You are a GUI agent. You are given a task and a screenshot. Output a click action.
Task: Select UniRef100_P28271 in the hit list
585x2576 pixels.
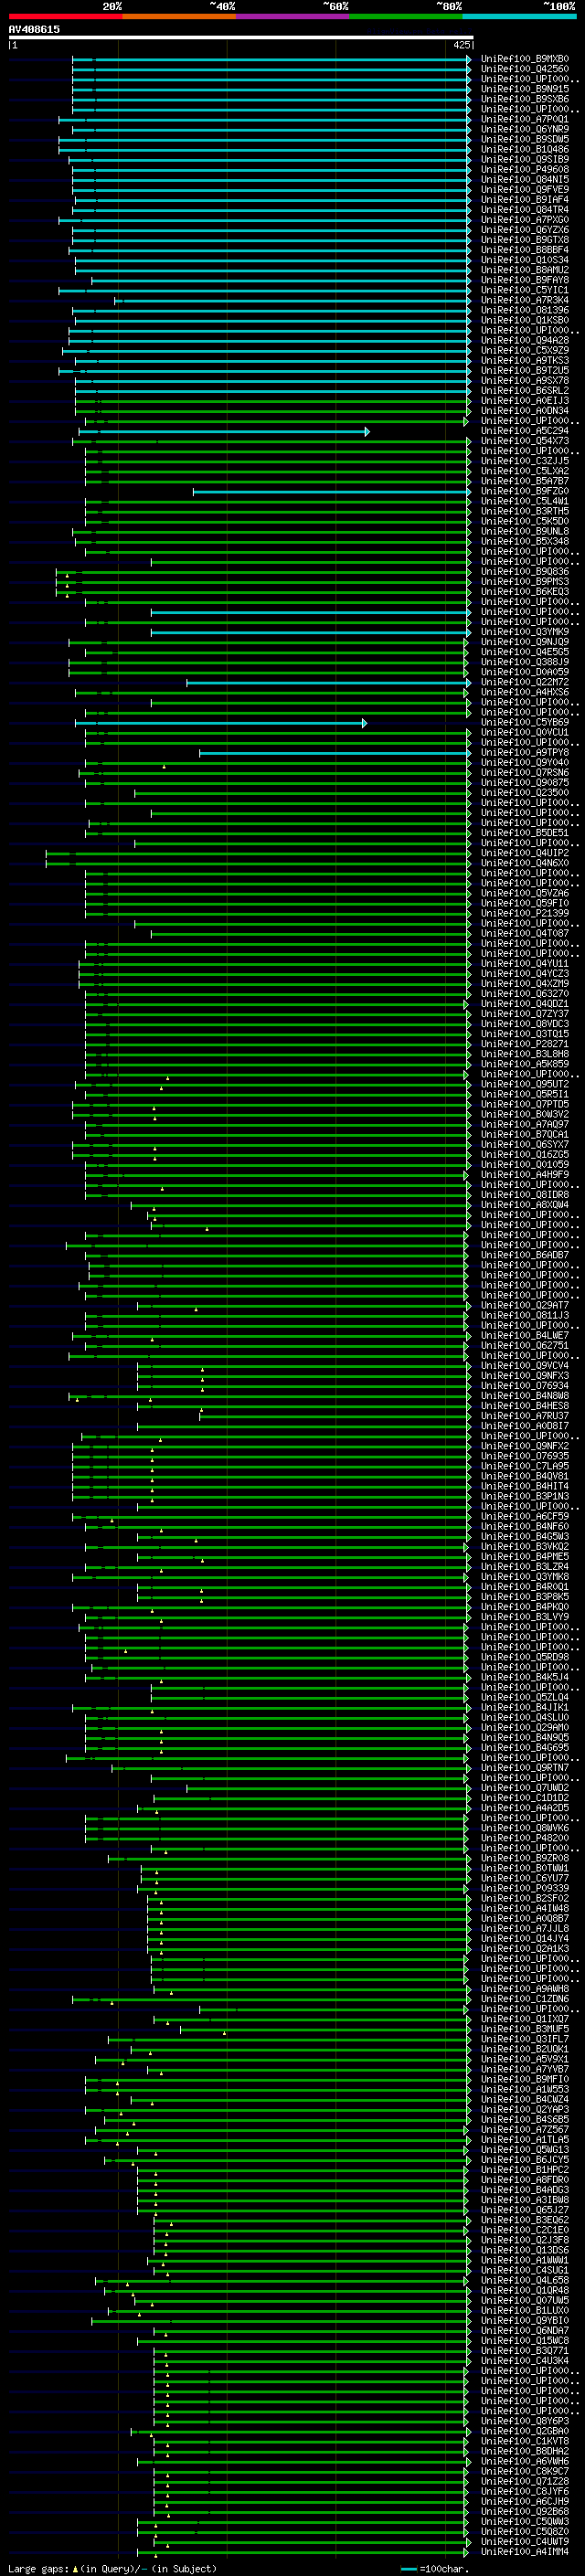pos(525,1045)
